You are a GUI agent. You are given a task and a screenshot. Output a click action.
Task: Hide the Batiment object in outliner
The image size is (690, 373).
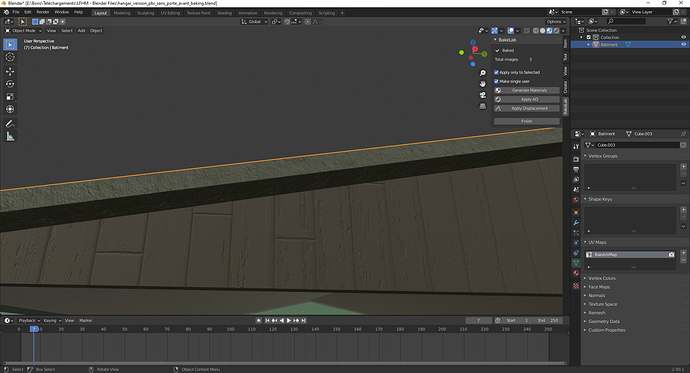(x=683, y=44)
